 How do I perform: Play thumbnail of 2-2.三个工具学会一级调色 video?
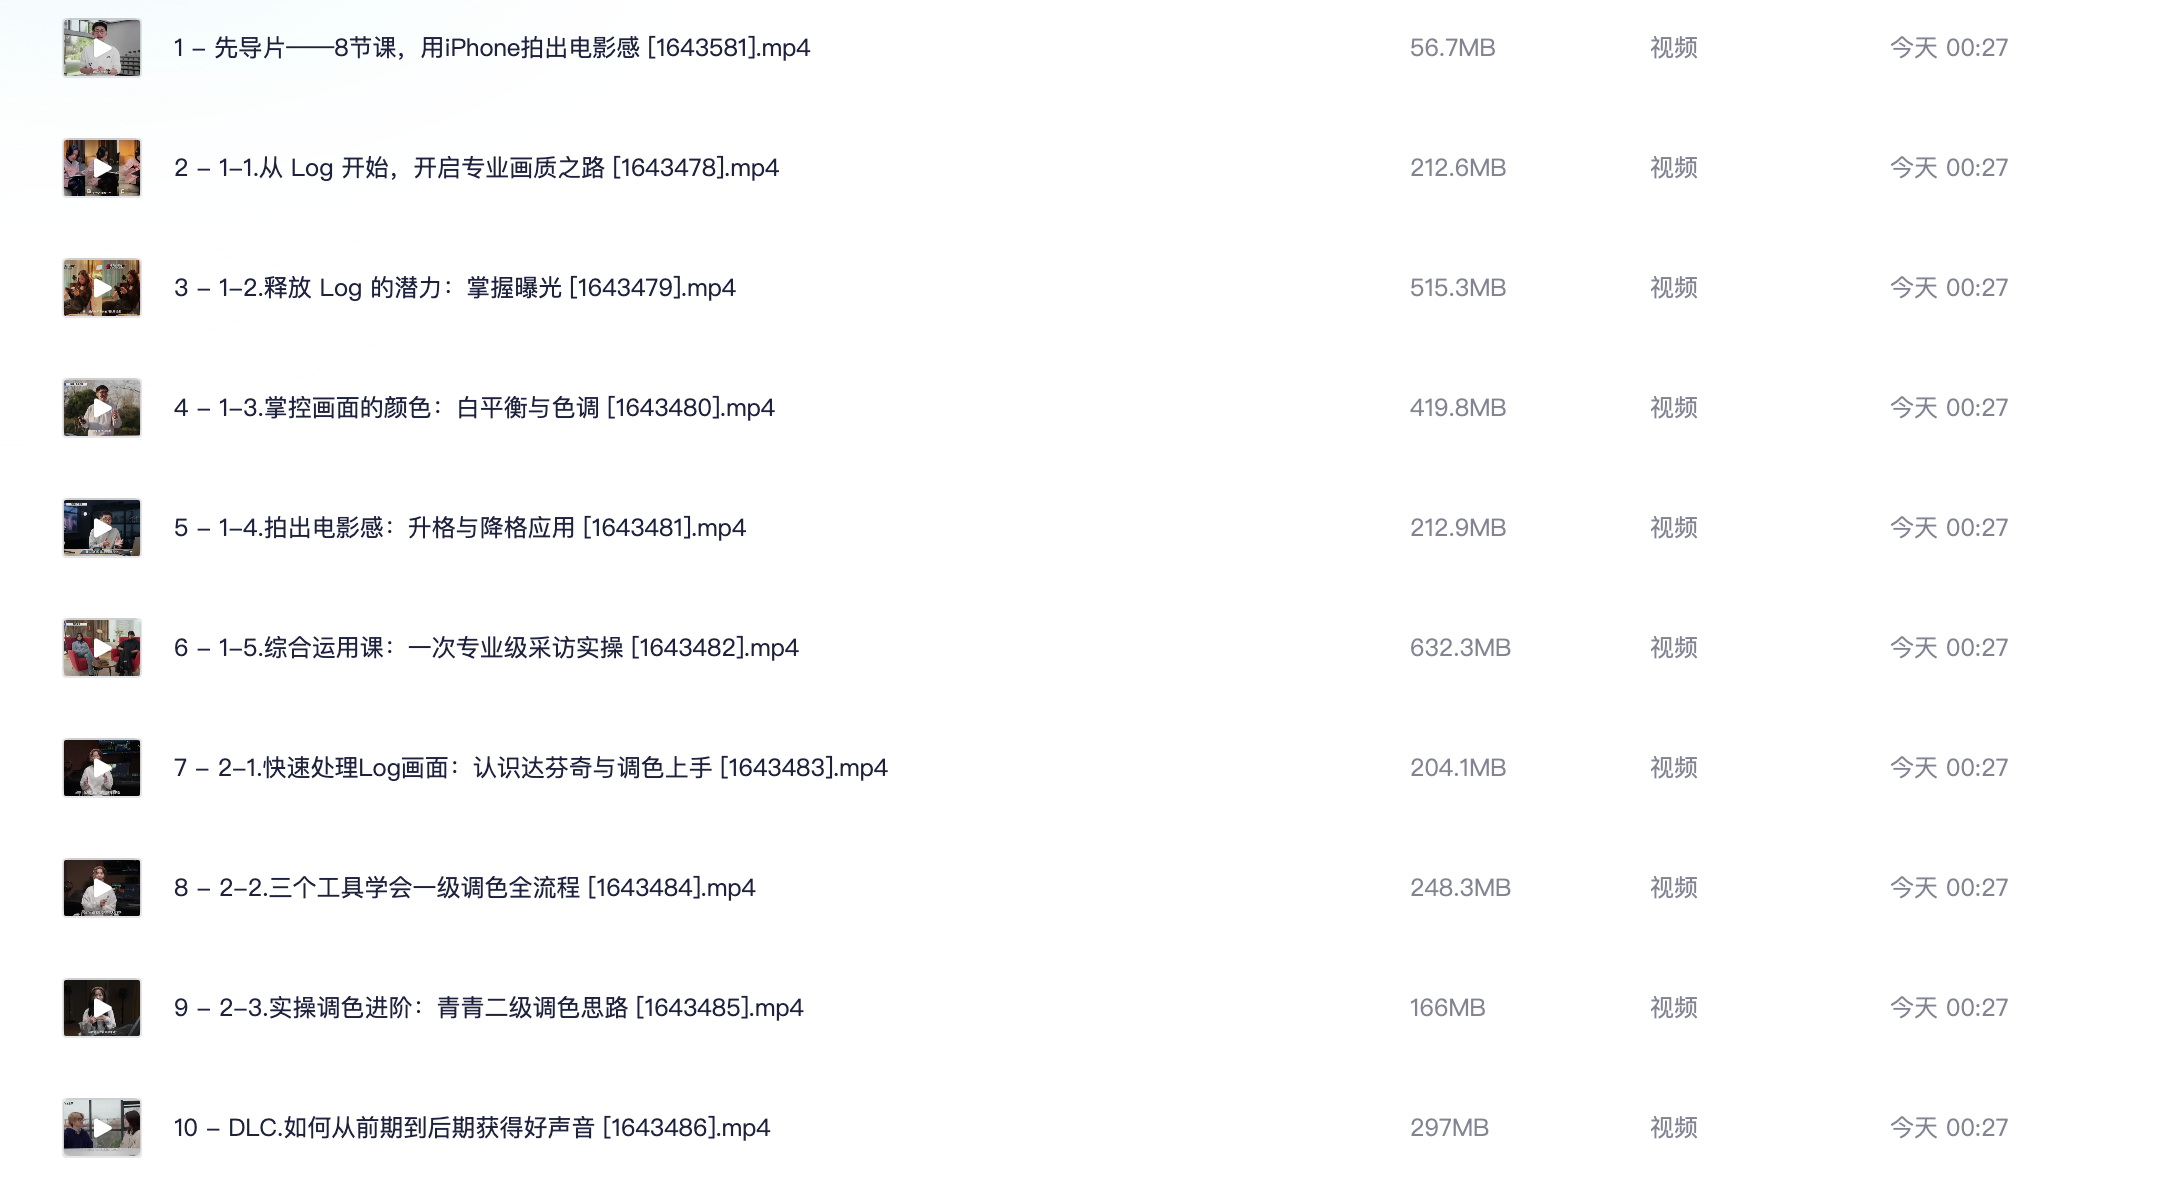pos(102,888)
